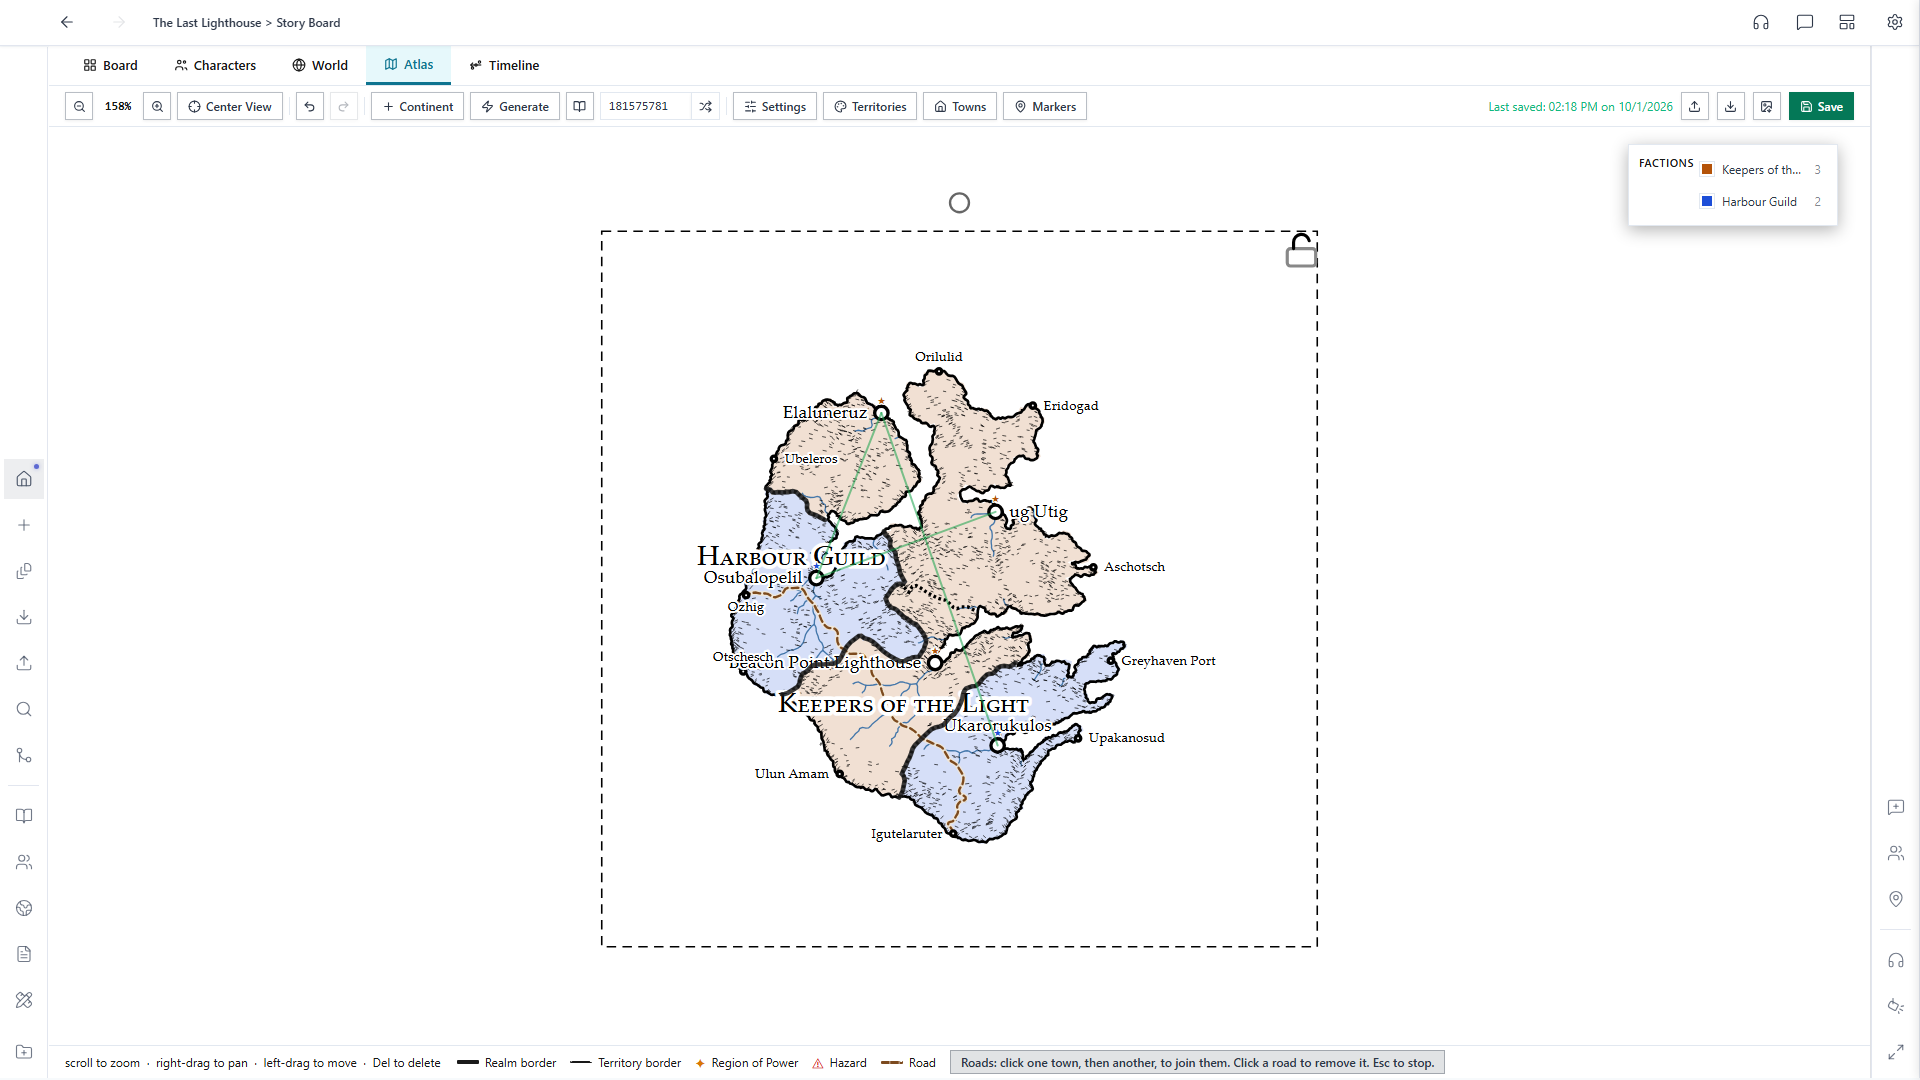Image resolution: width=1920 pixels, height=1080 pixels.
Task: Select the Greyhaven Port town label
Action: click(1168, 661)
